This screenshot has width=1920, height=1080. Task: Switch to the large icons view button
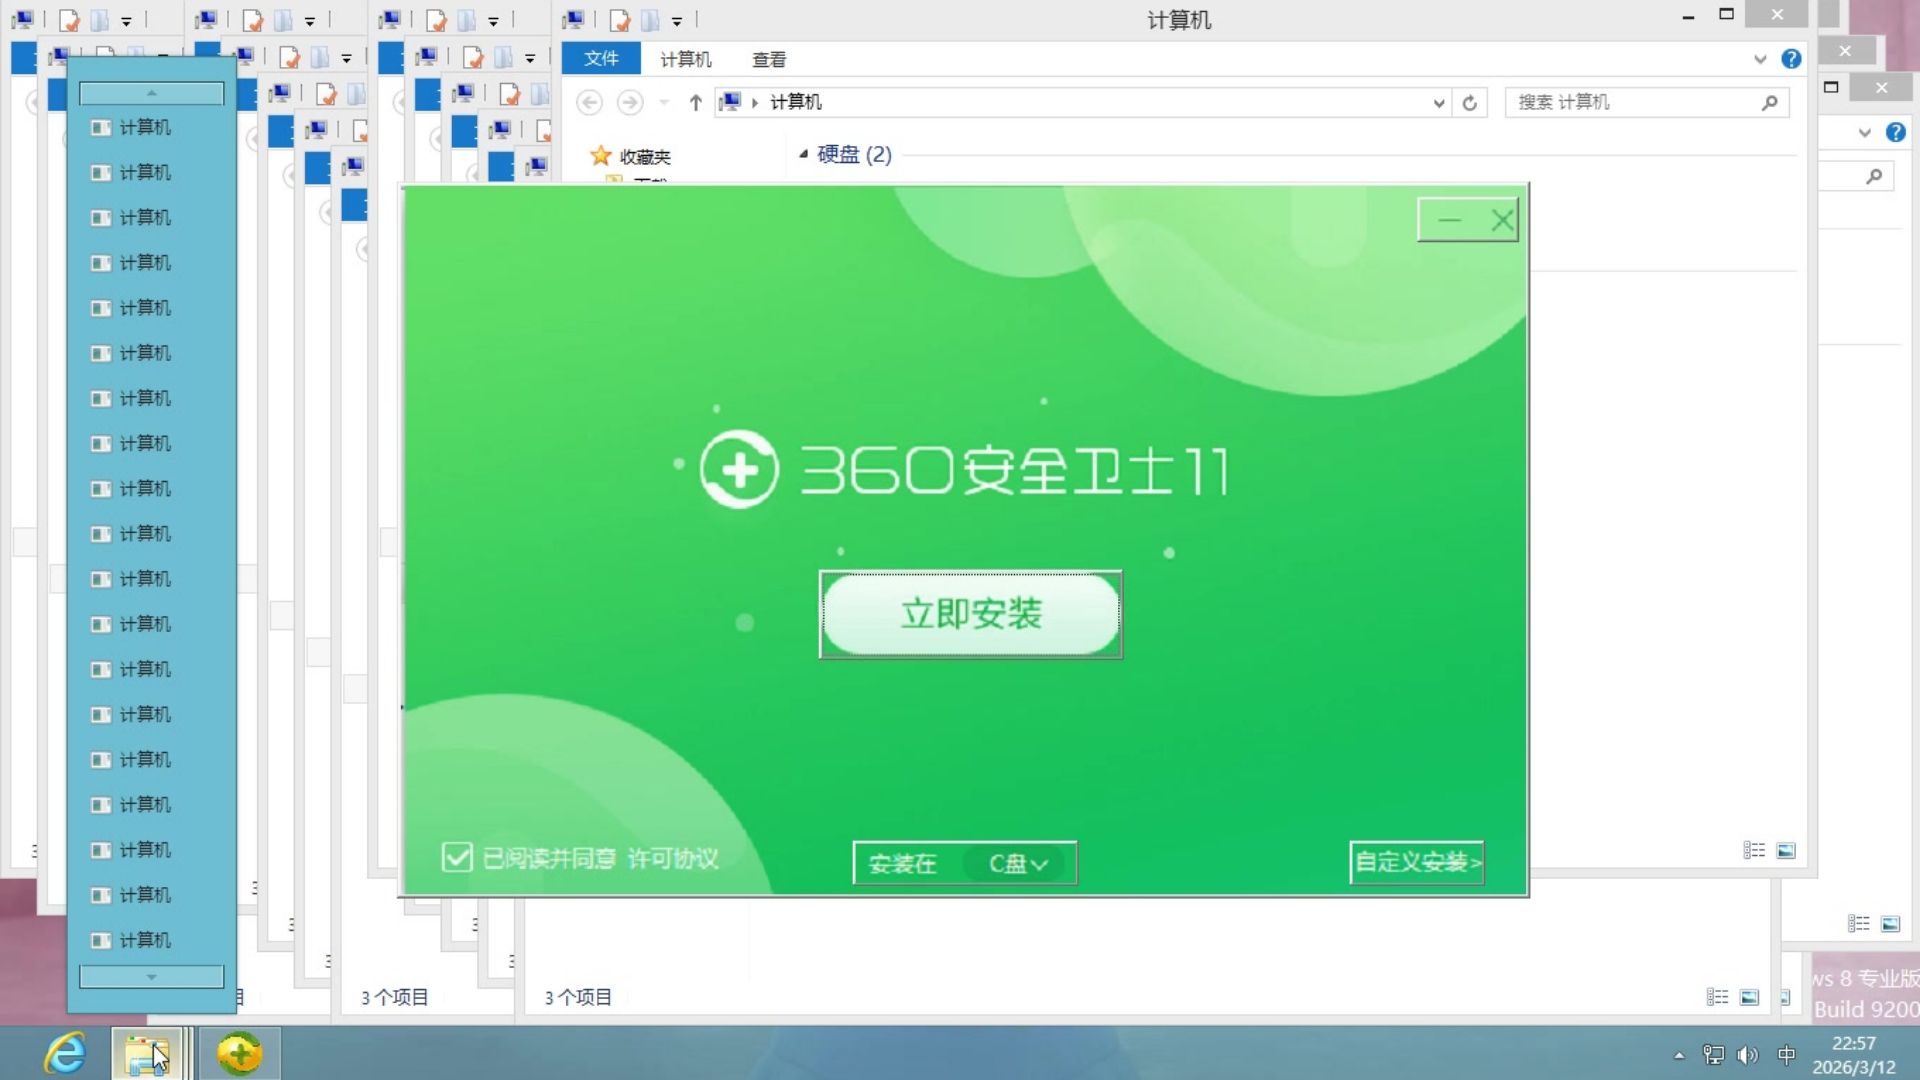point(1786,851)
